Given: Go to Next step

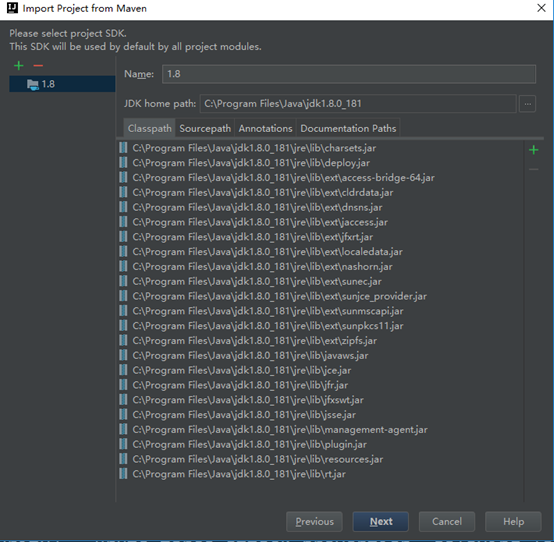Looking at the screenshot, I should (x=381, y=522).
